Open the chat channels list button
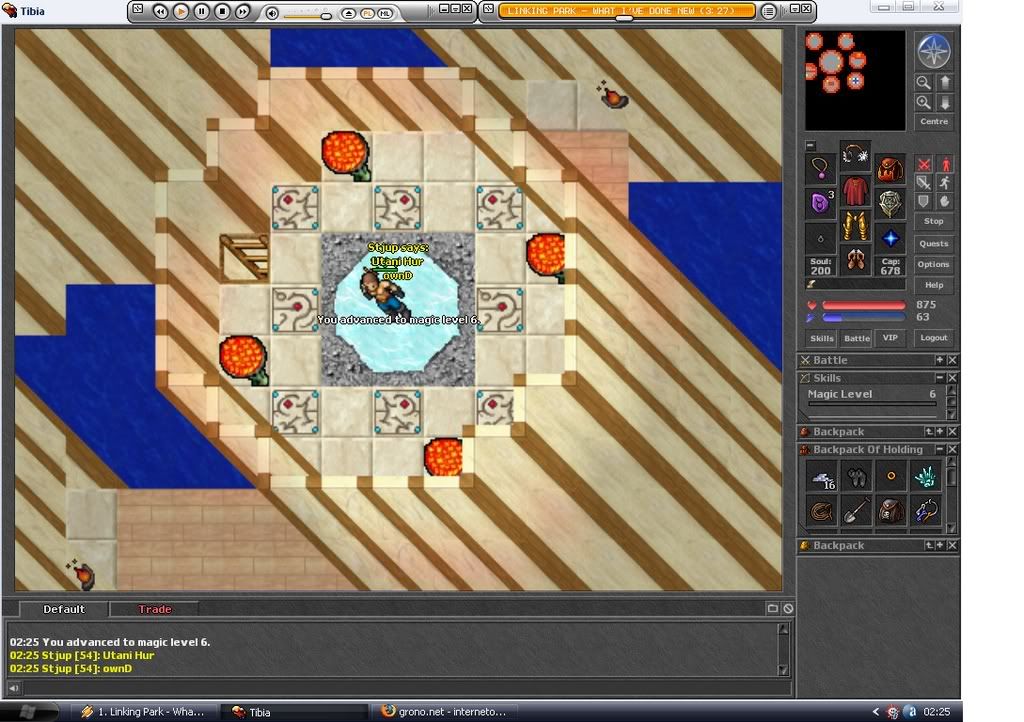This screenshot has height=722, width=1024. [x=773, y=608]
